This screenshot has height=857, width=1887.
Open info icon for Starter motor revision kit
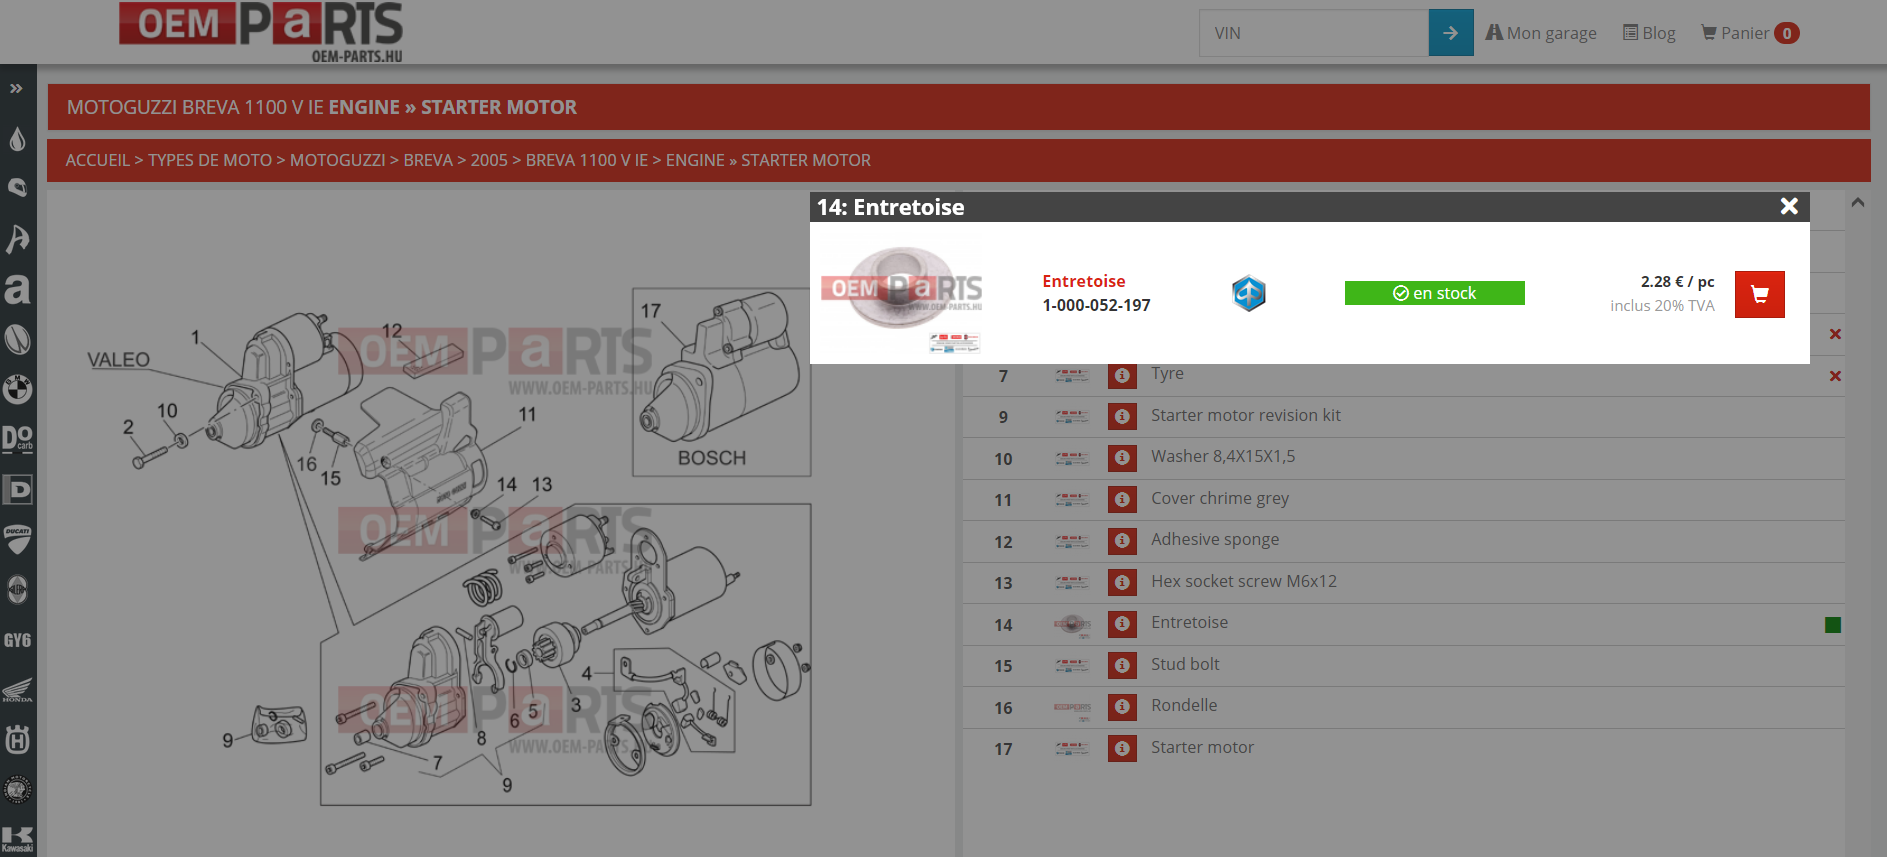coord(1122,416)
